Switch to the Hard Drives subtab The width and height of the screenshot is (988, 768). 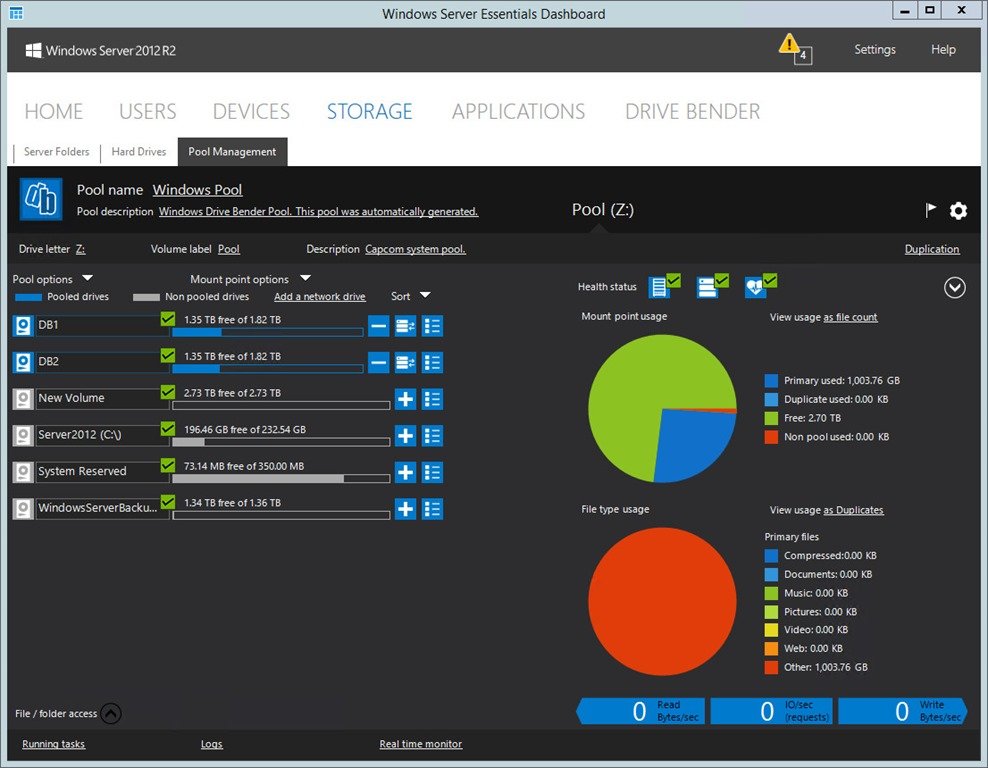[x=139, y=151]
